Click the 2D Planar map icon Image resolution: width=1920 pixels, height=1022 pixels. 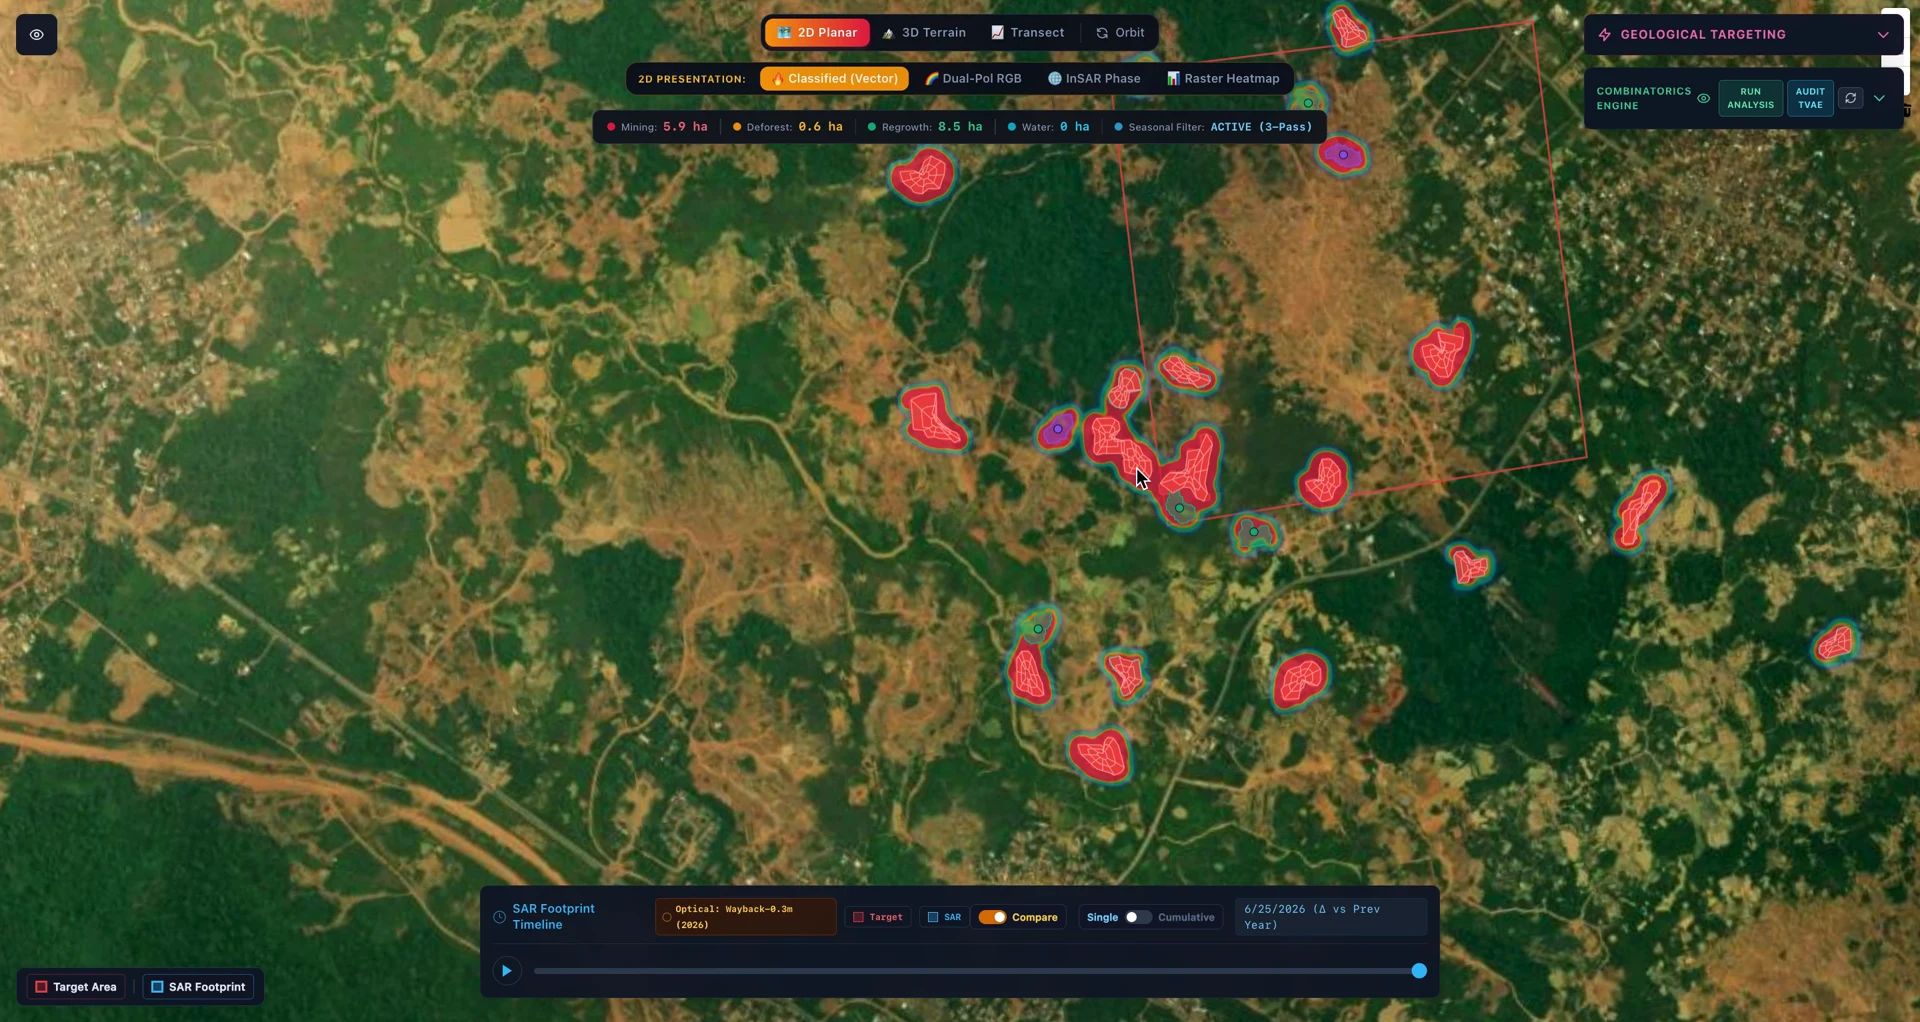point(784,33)
